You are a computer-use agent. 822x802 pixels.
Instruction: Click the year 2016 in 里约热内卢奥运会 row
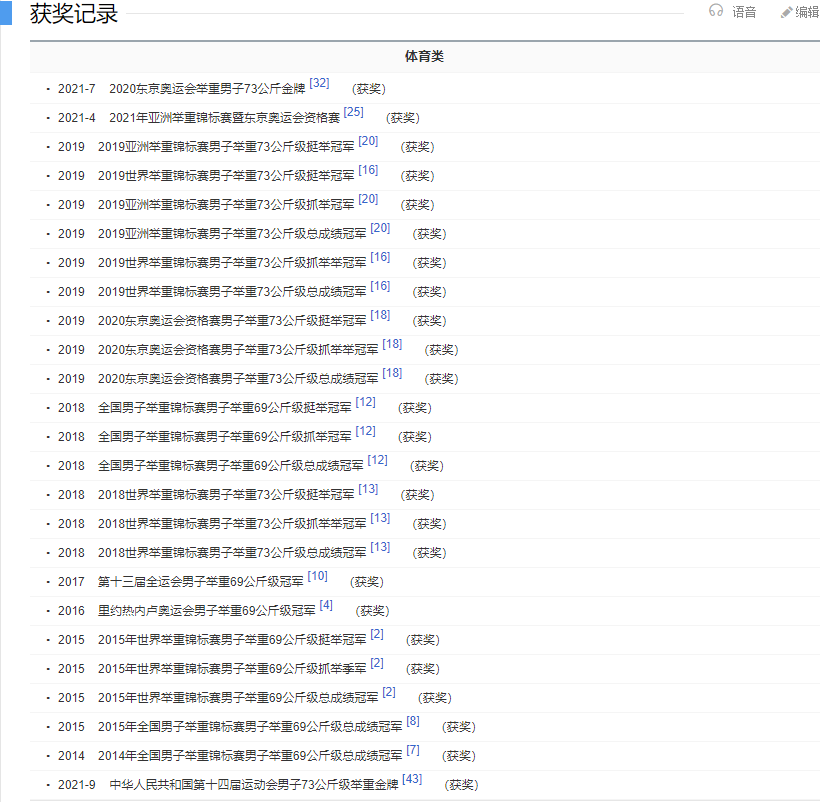(x=71, y=611)
